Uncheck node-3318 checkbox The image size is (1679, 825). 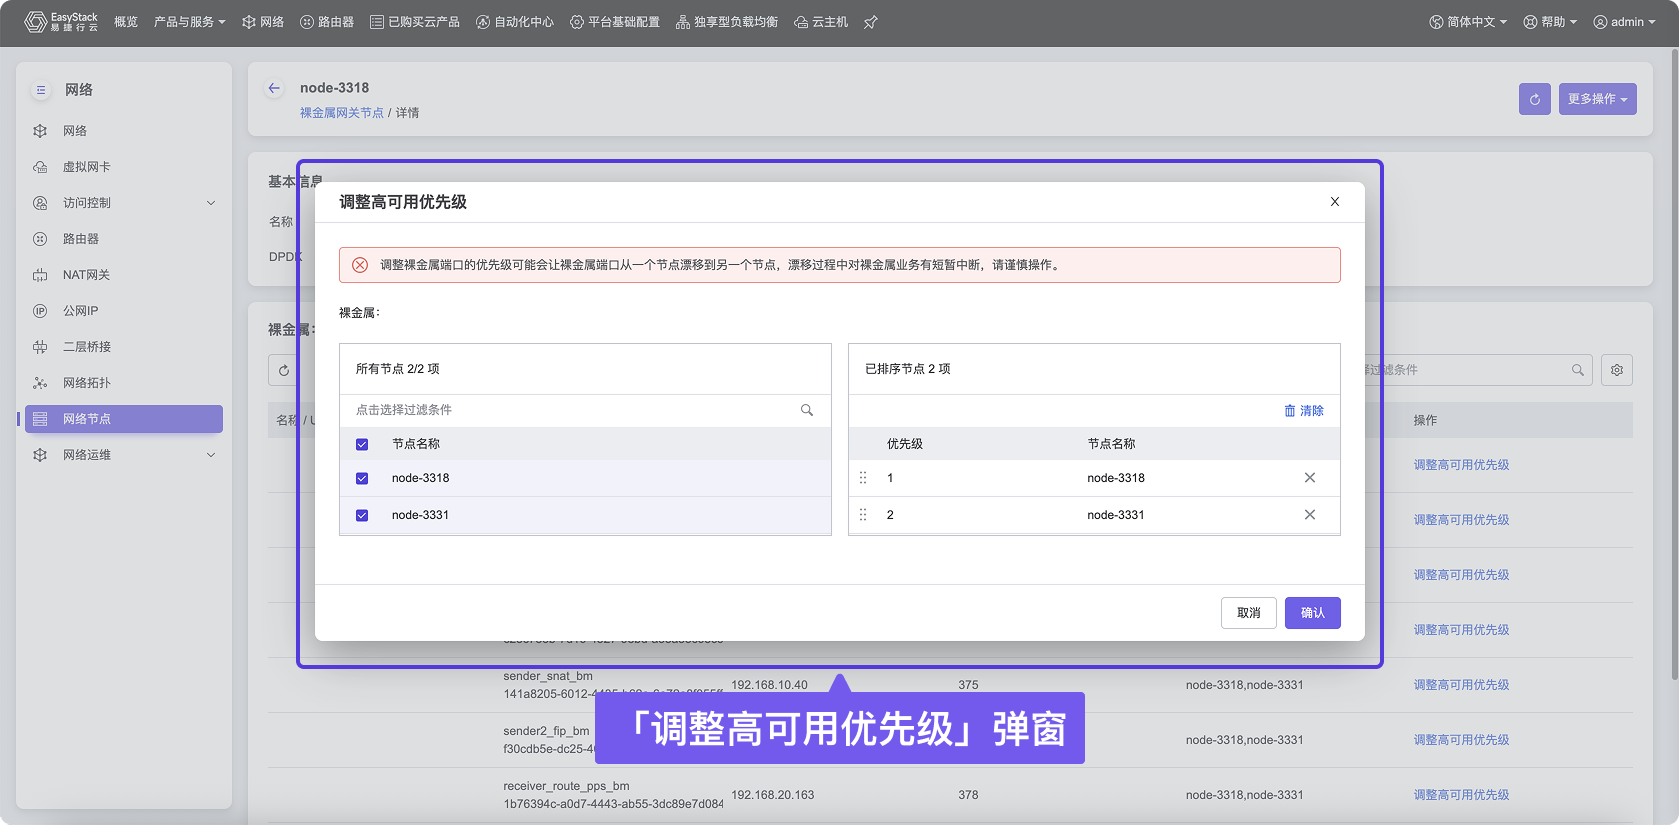(x=362, y=478)
